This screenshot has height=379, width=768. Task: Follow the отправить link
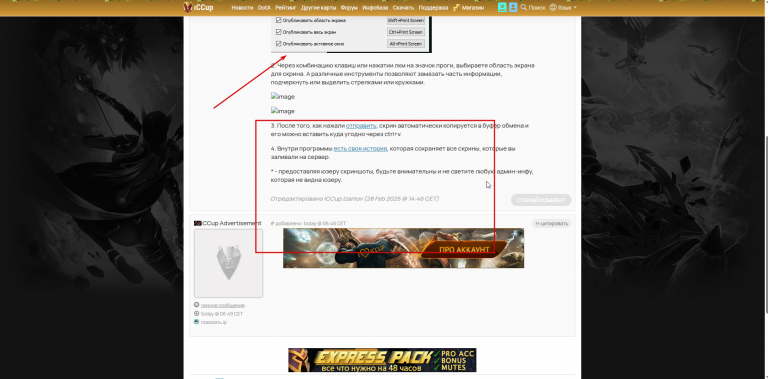[x=361, y=126]
